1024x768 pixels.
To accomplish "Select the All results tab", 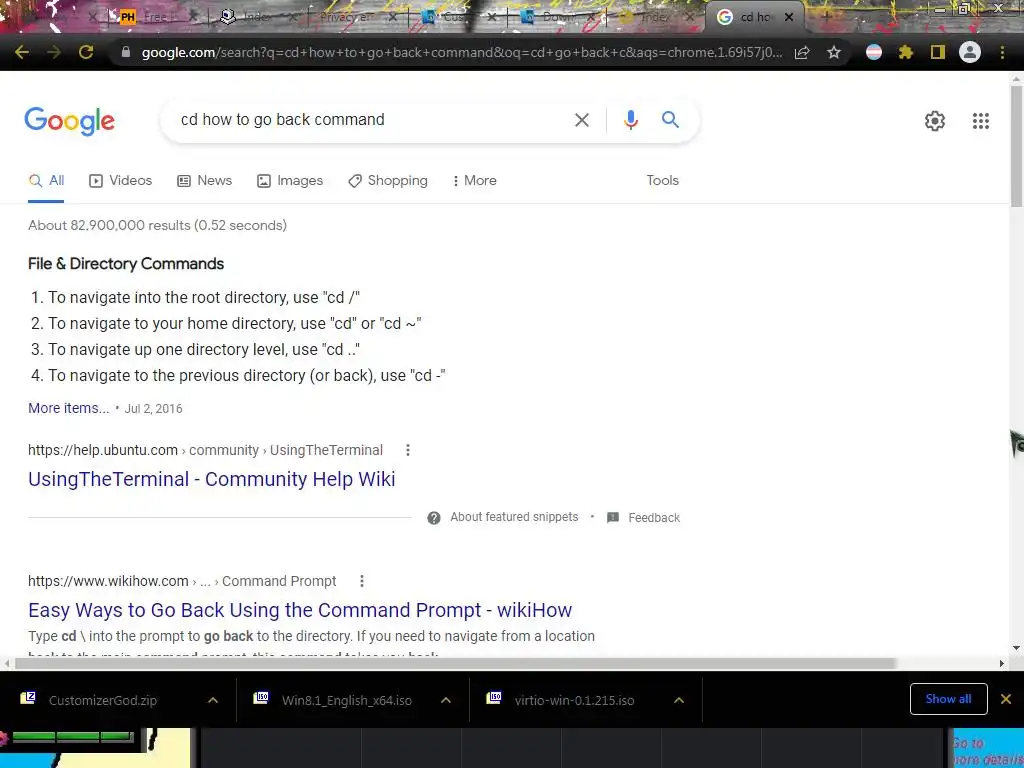I will tap(46, 181).
